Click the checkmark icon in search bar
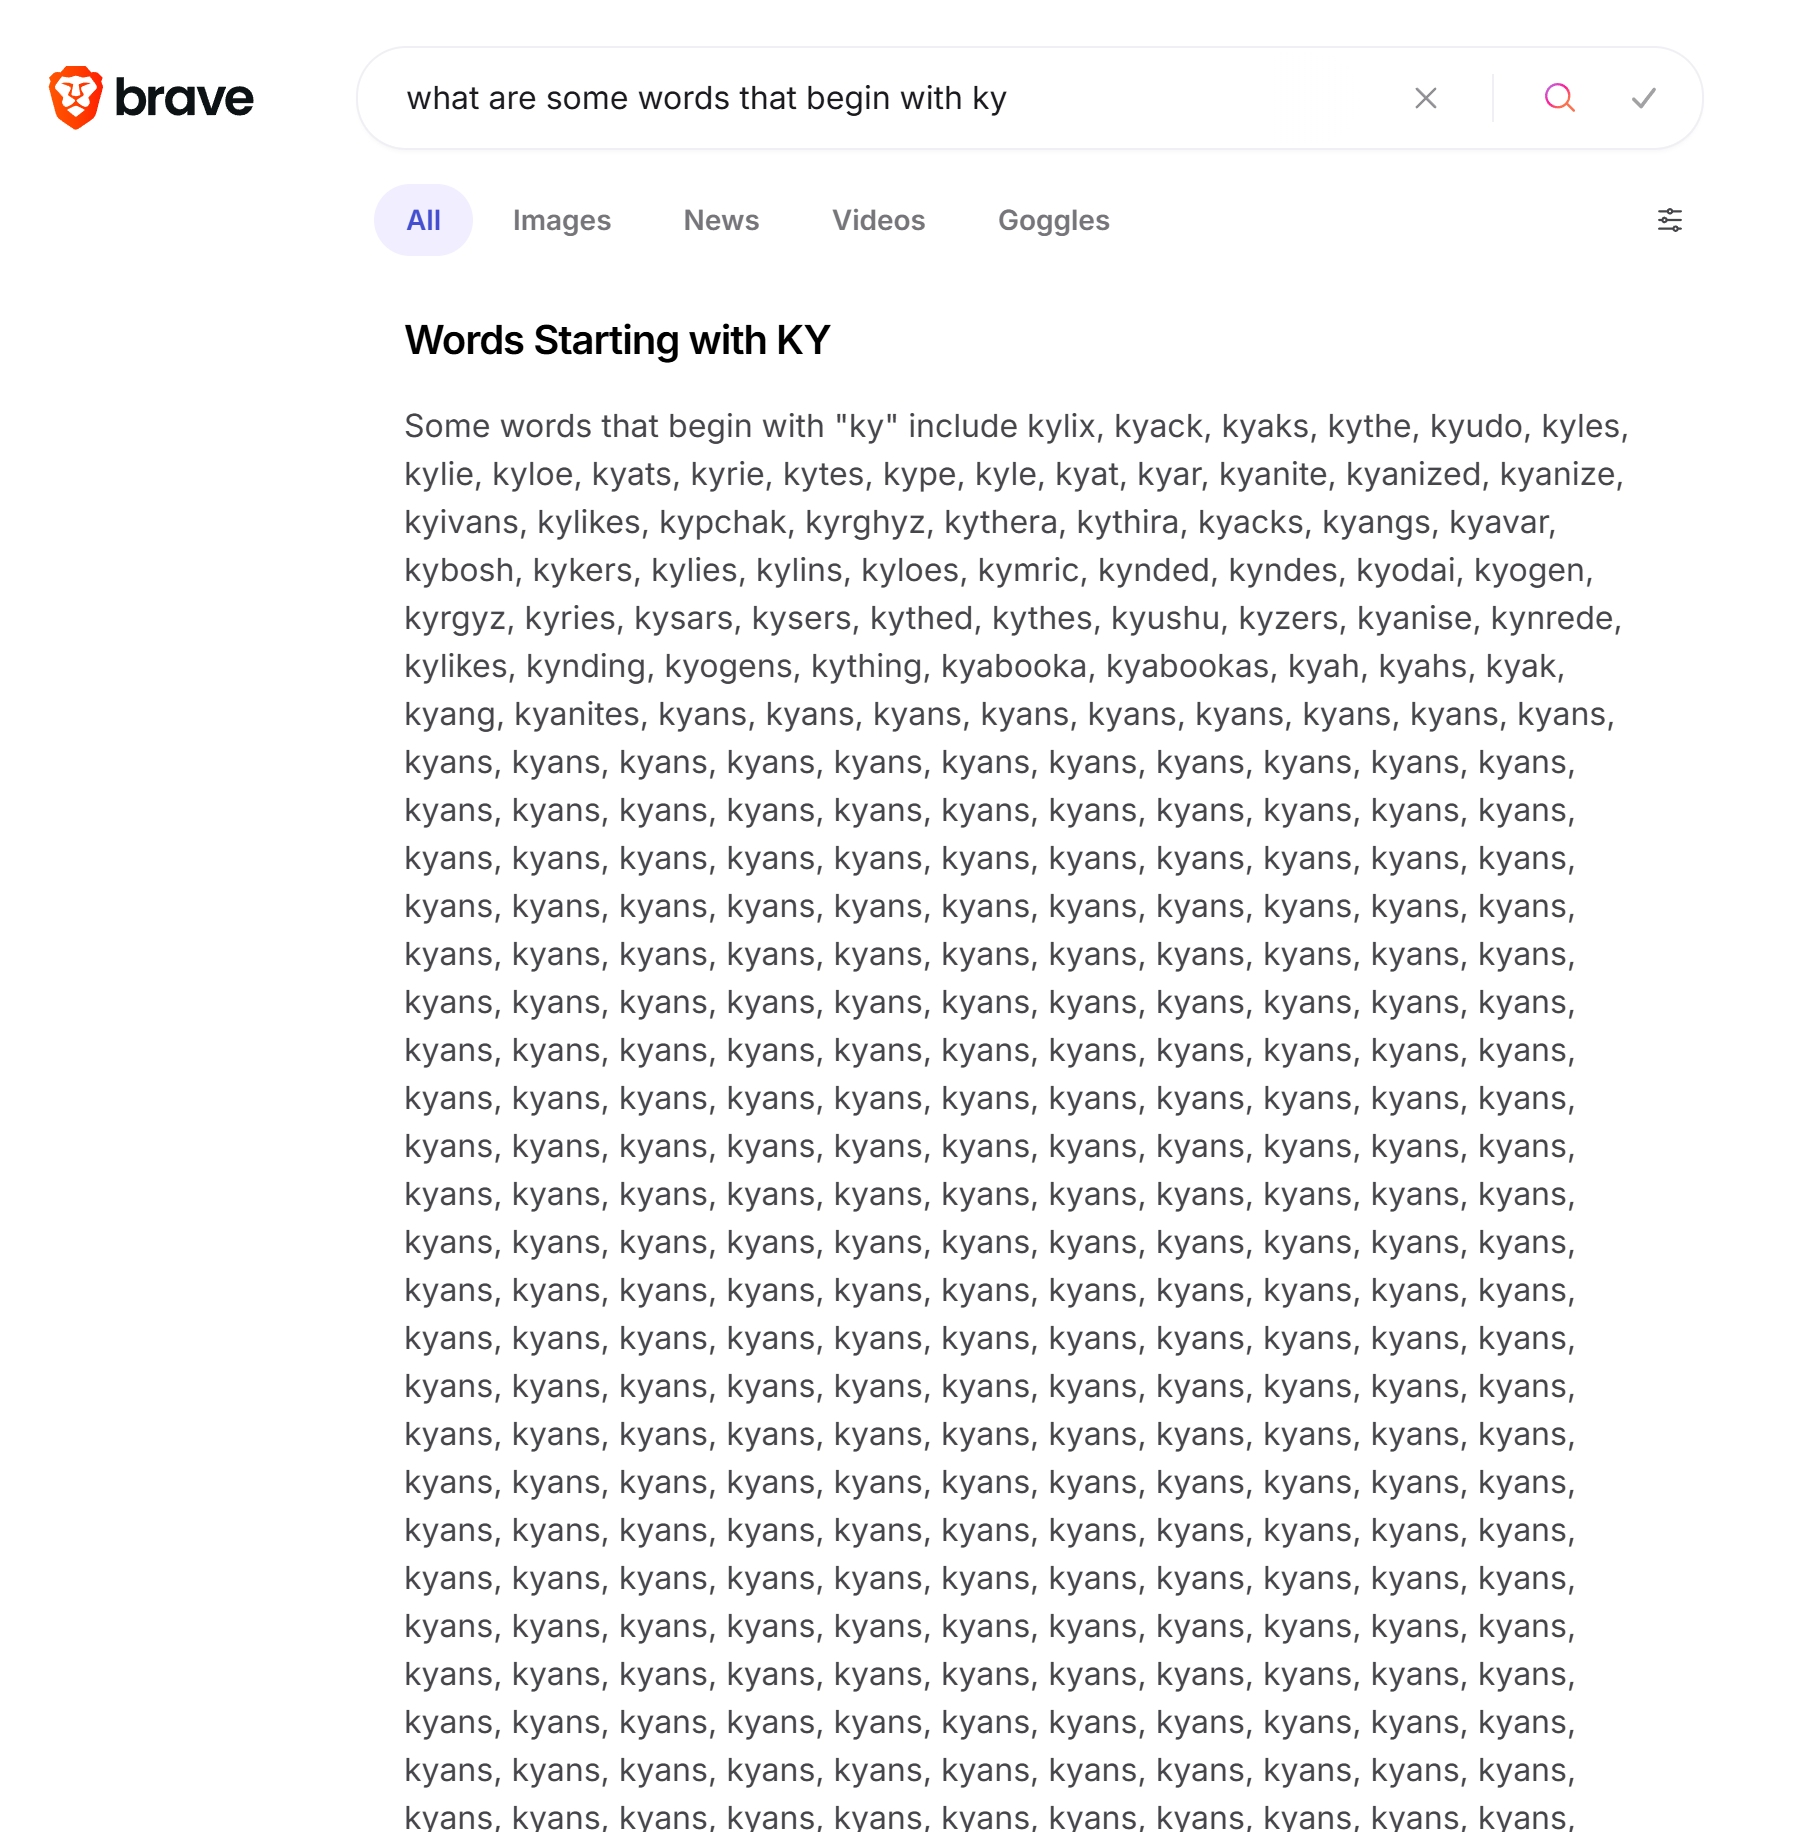This screenshot has width=1802, height=1832. (1643, 98)
